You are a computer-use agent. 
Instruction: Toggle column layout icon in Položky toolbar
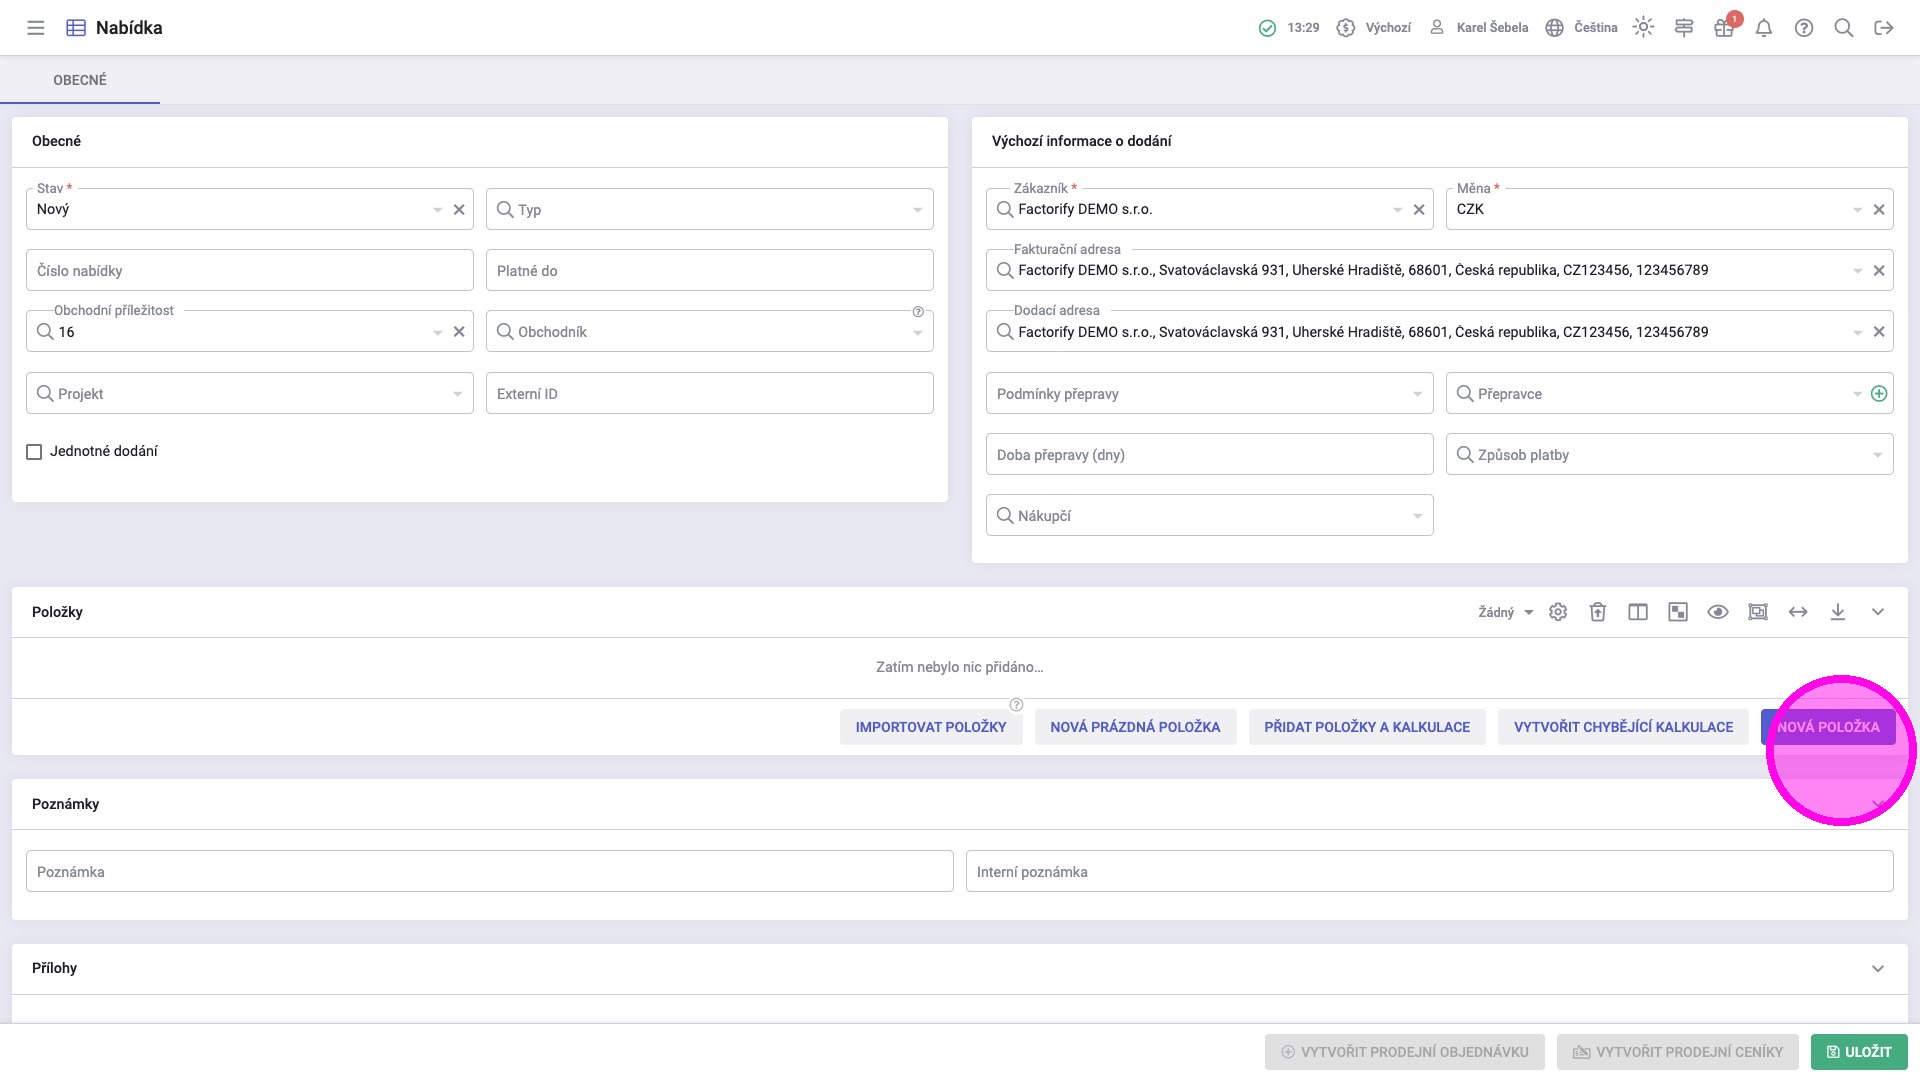point(1638,612)
